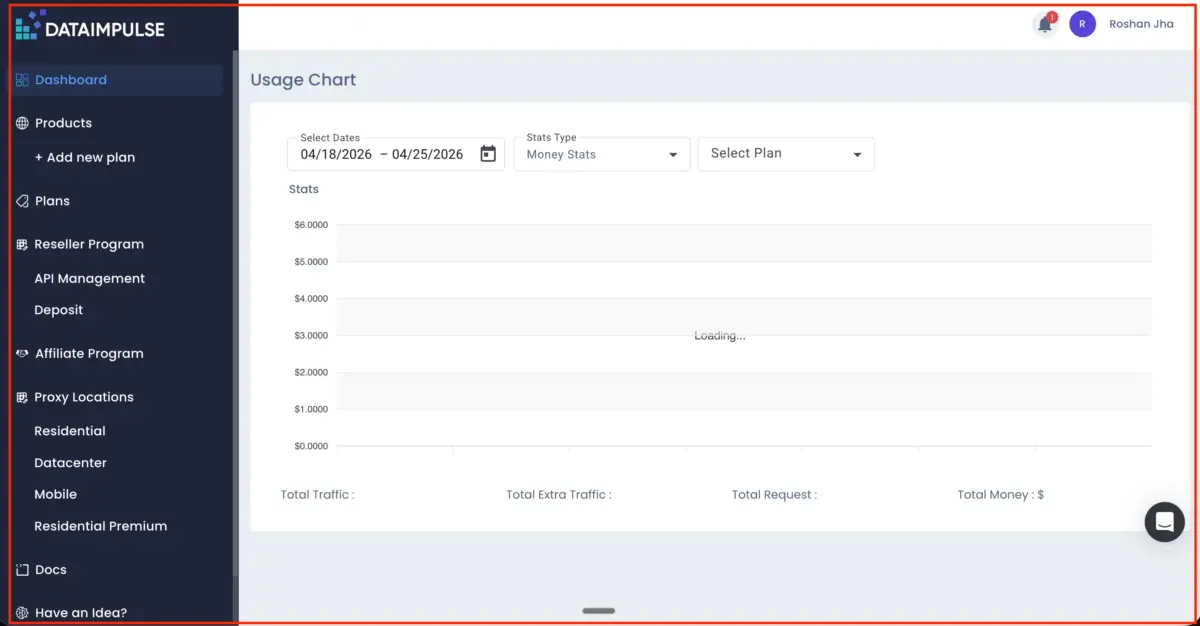Click the Have an Idea icon
Image resolution: width=1200 pixels, height=626 pixels.
pyautogui.click(x=22, y=613)
